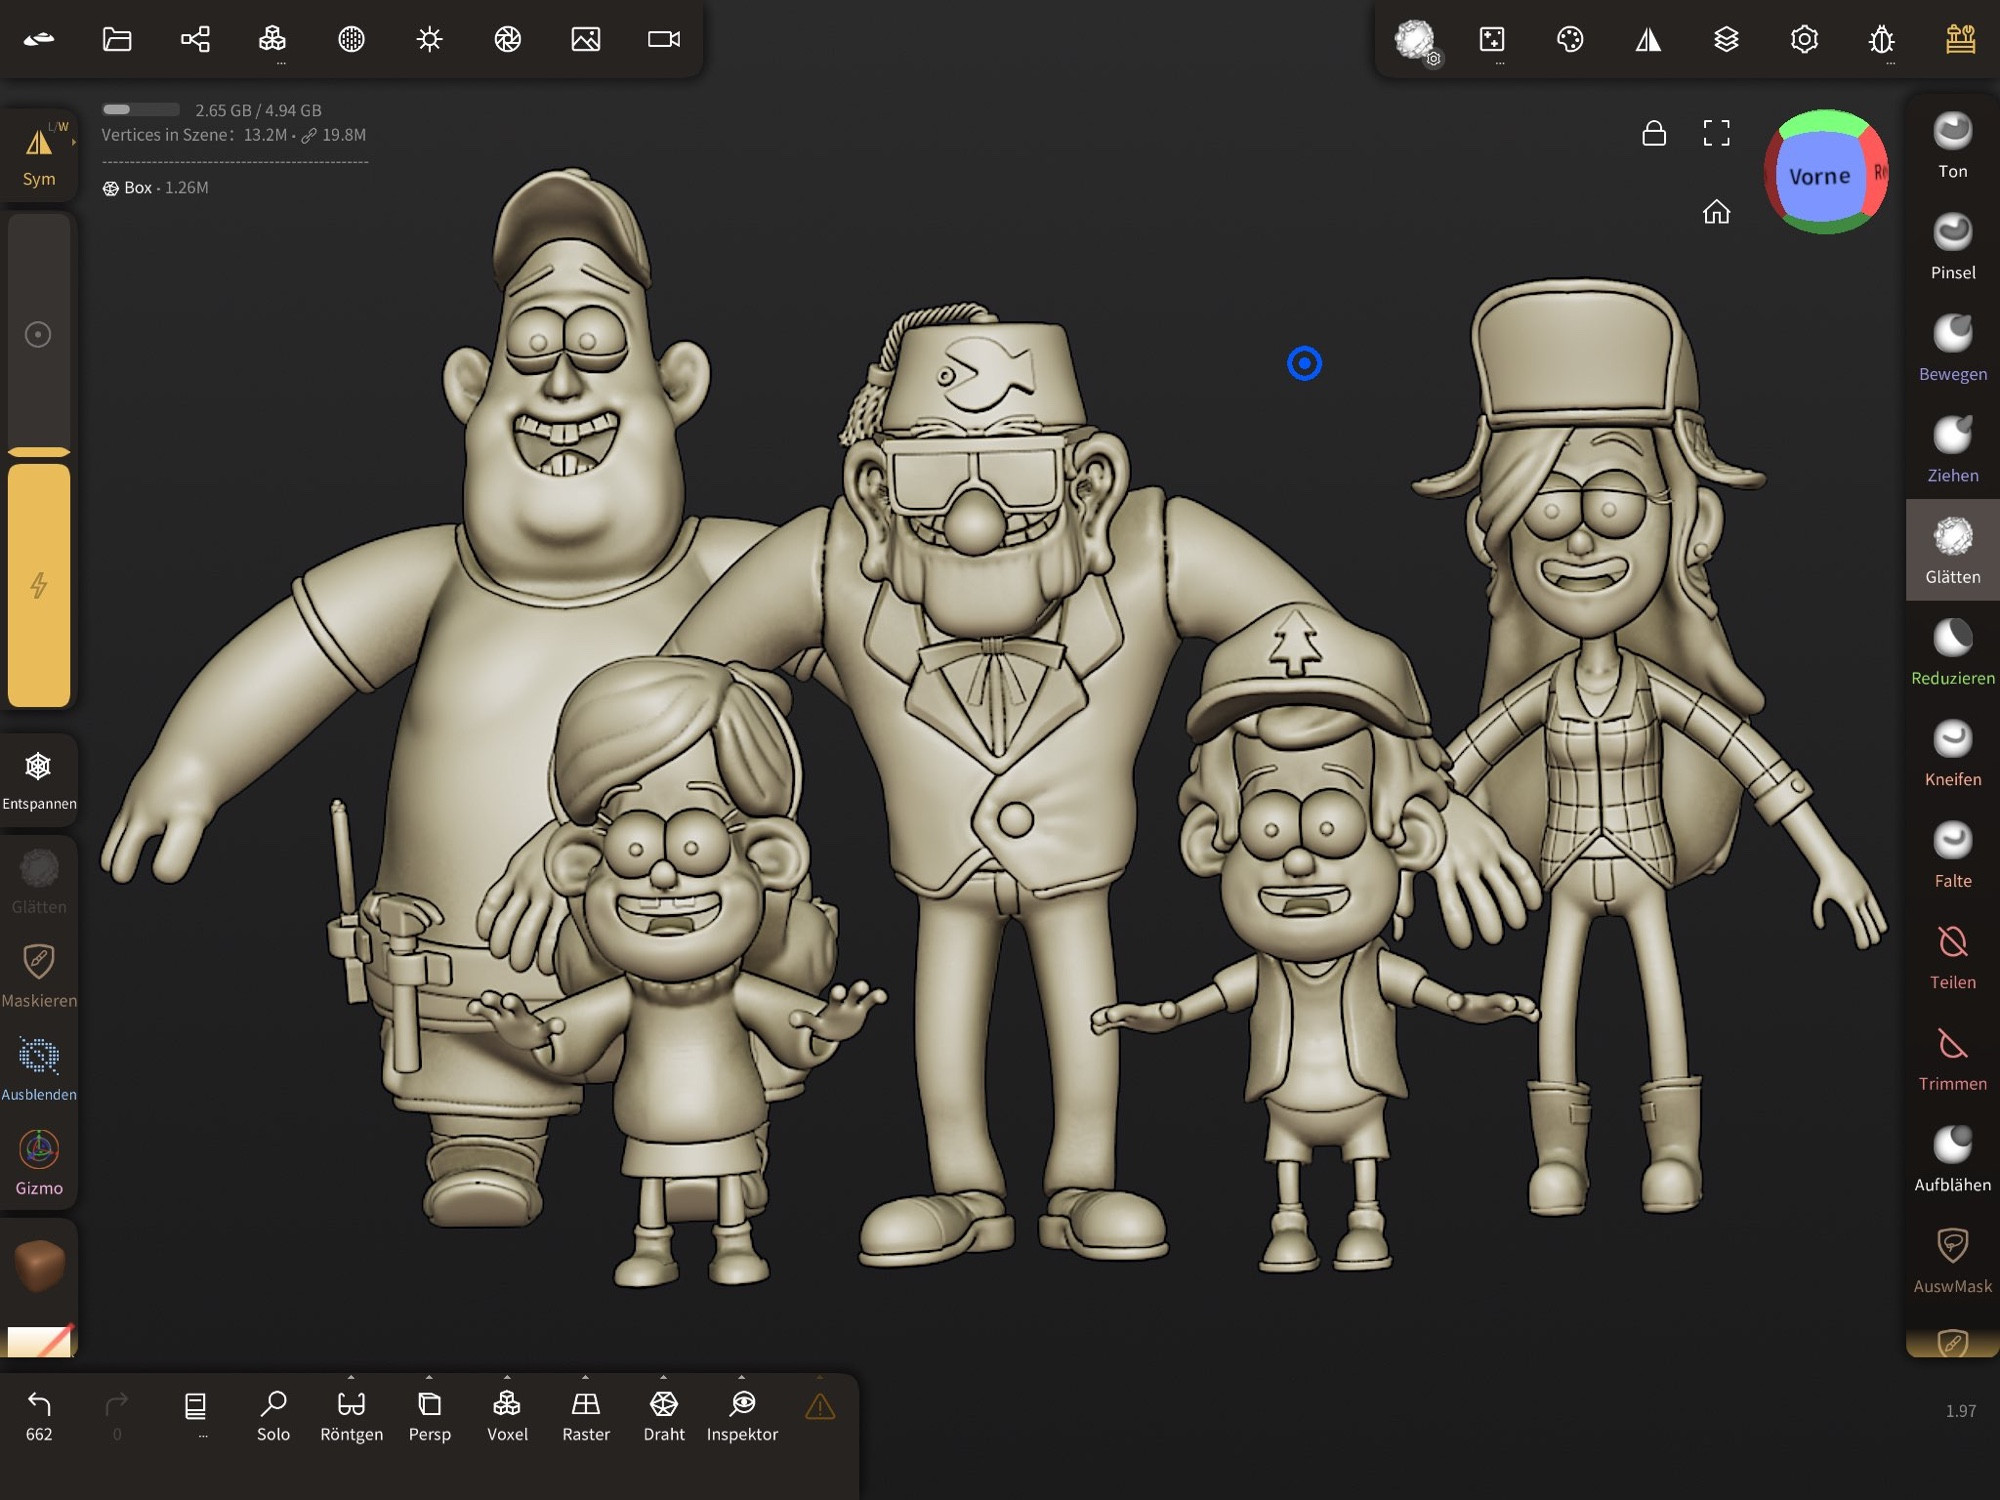
Task: Expand Draht options arrow
Action: (663, 1377)
